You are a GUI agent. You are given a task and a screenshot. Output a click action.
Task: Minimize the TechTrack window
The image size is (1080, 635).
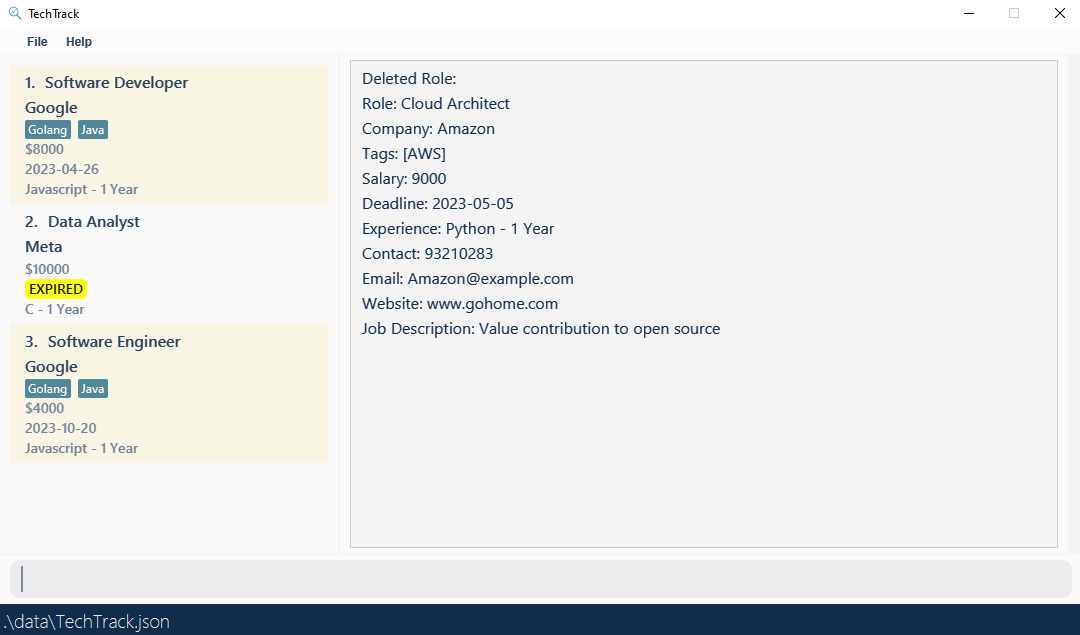coord(968,13)
